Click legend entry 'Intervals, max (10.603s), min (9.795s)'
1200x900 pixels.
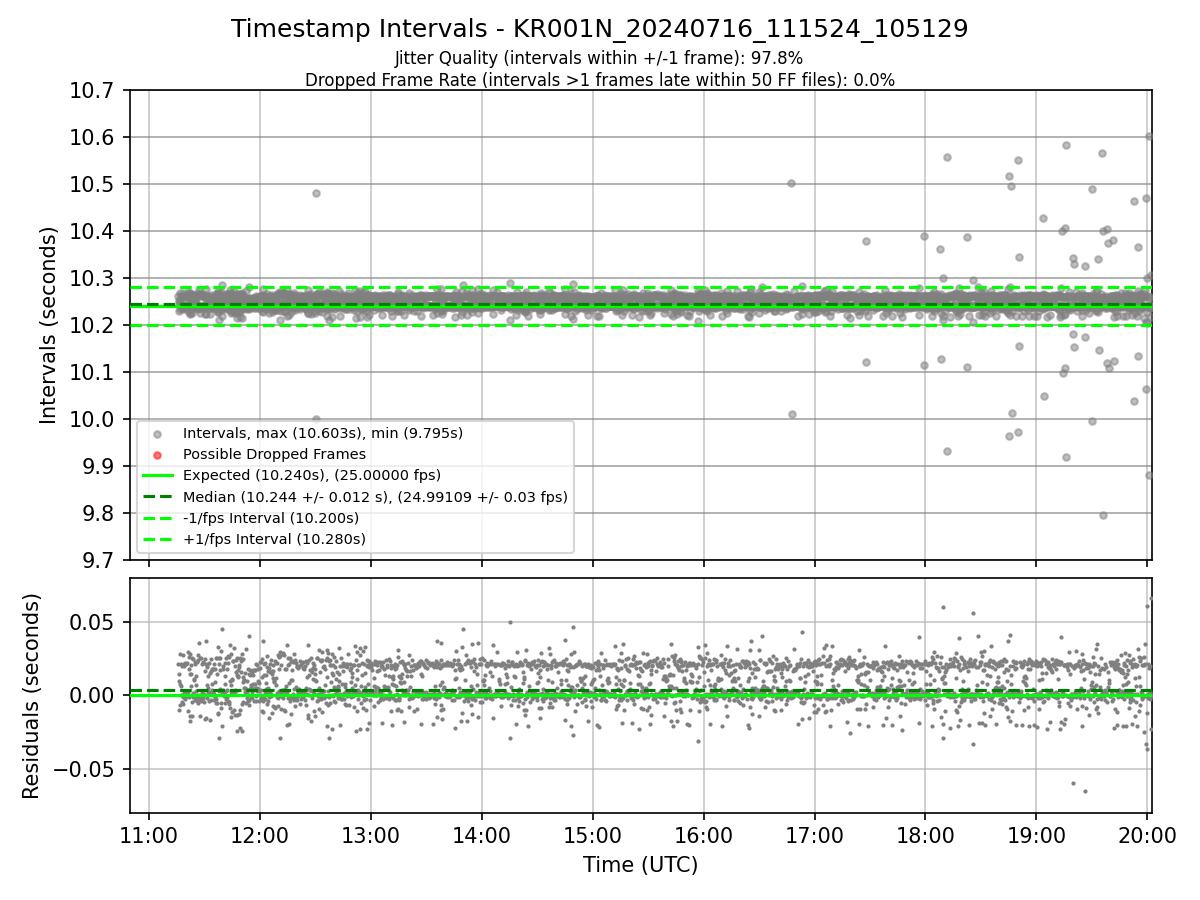[x=323, y=433]
